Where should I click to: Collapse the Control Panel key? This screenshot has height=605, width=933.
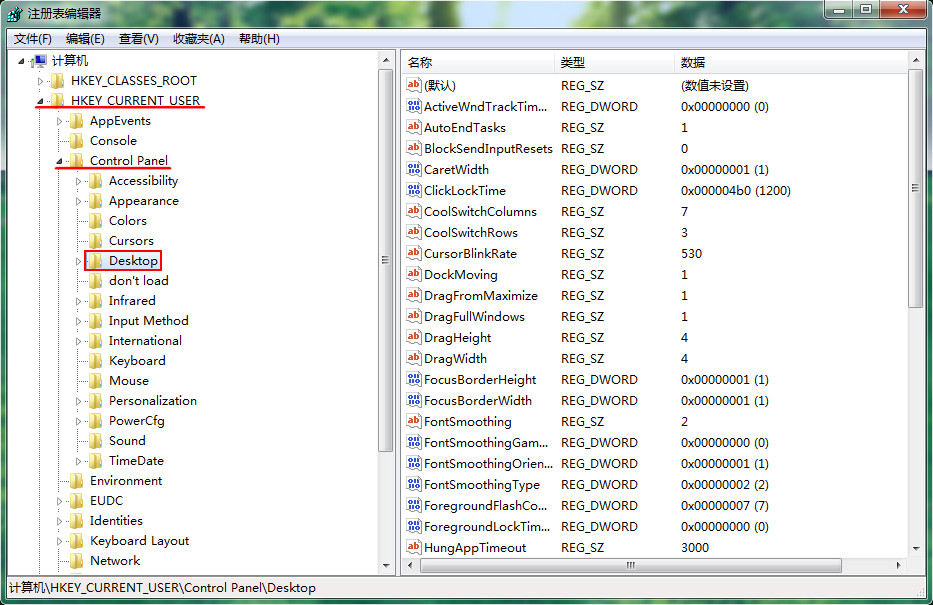click(x=59, y=161)
